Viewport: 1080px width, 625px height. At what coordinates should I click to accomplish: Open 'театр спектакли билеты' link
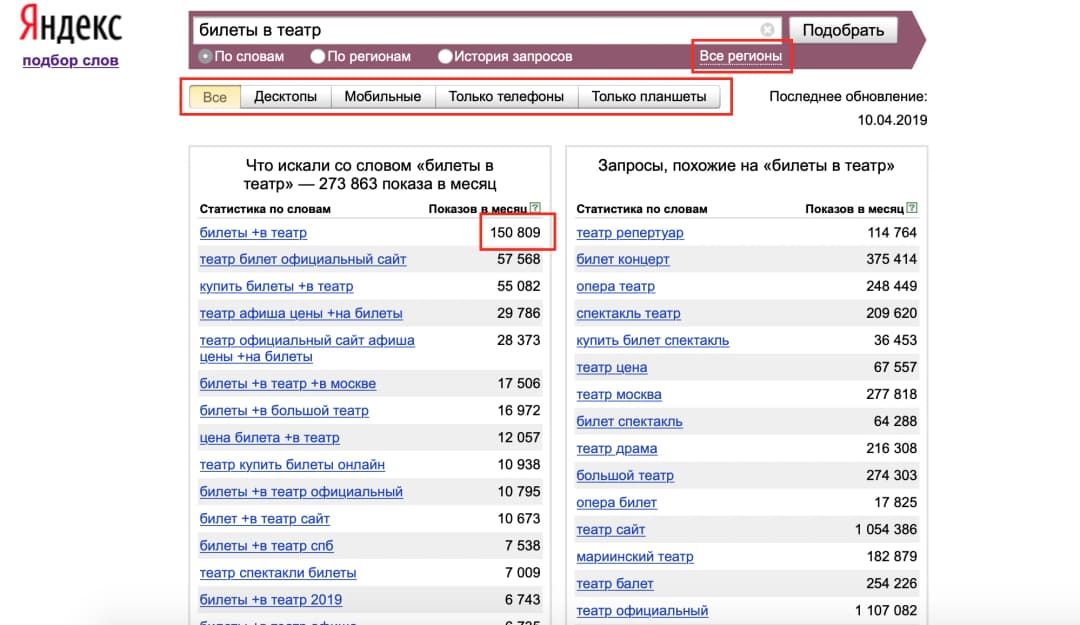coord(278,573)
